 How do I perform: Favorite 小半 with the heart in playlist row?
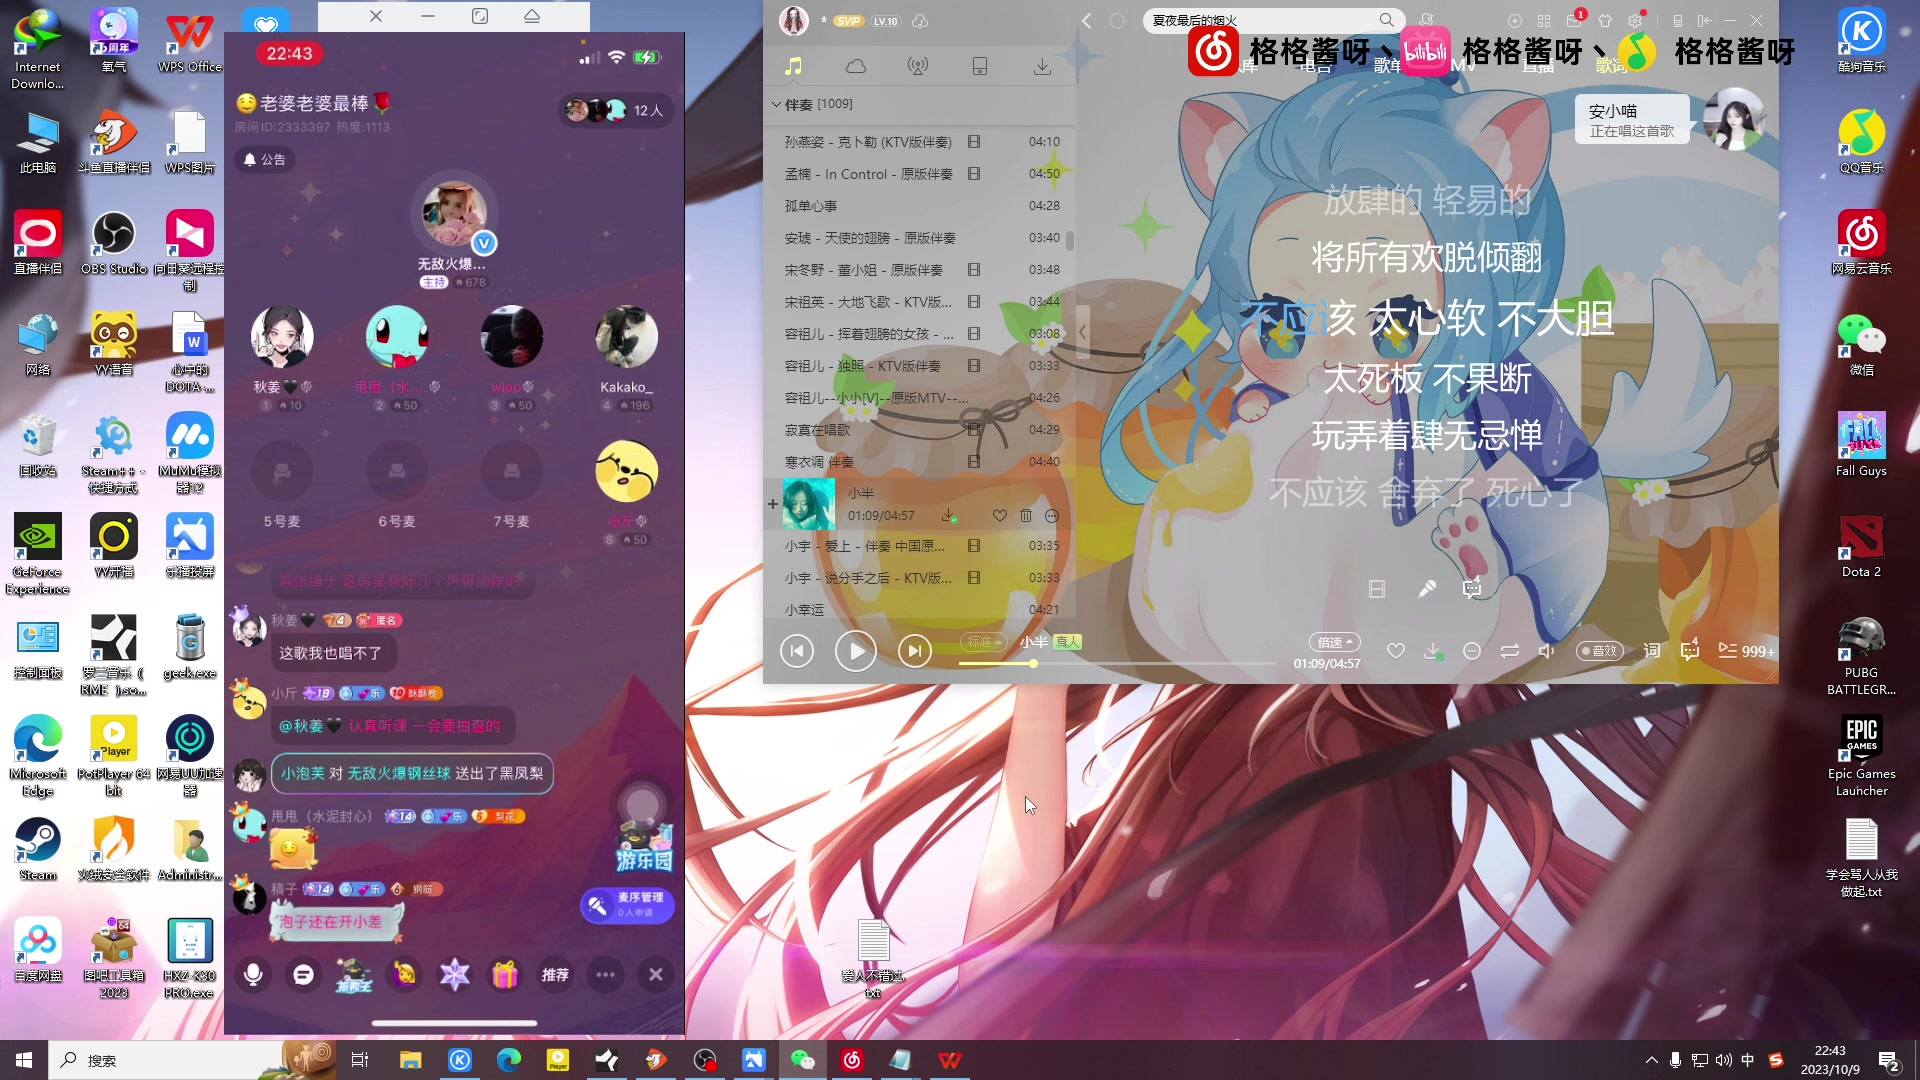click(999, 516)
